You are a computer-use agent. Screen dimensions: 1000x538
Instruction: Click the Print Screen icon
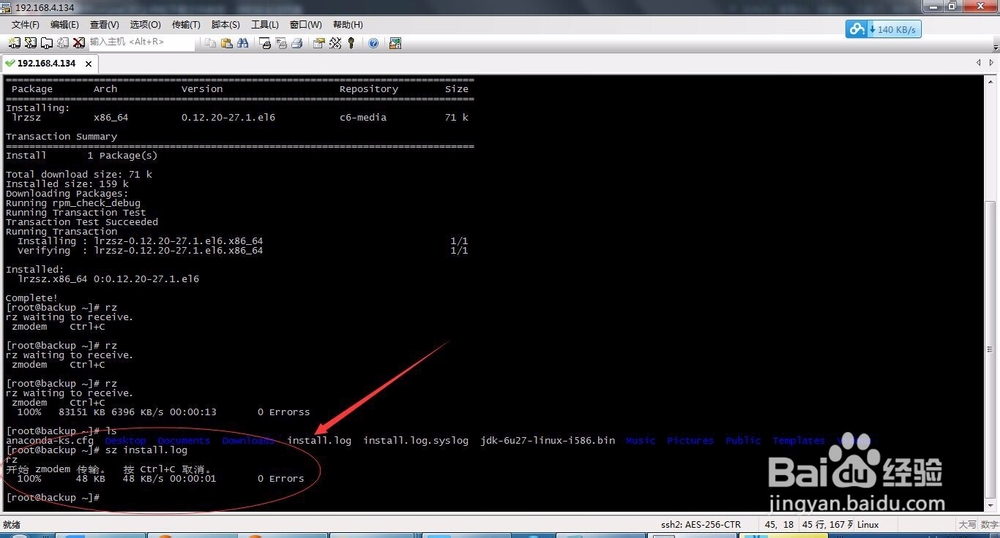(265, 43)
